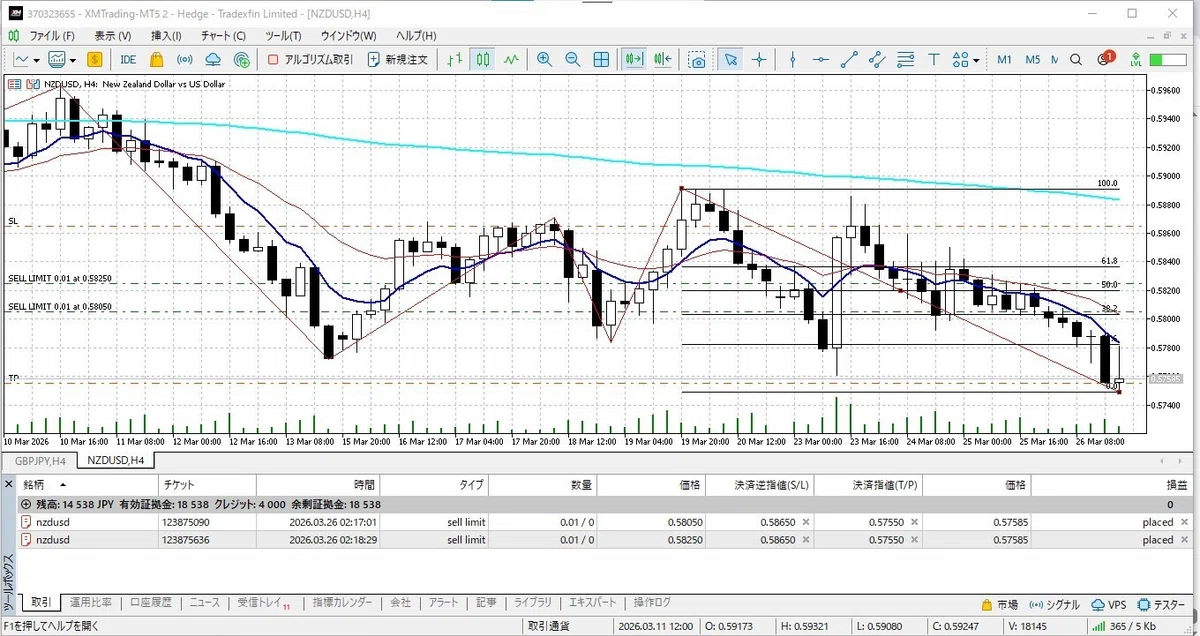Open the Market shopping bag icon
The height and width of the screenshot is (636, 1200).
(157, 59)
